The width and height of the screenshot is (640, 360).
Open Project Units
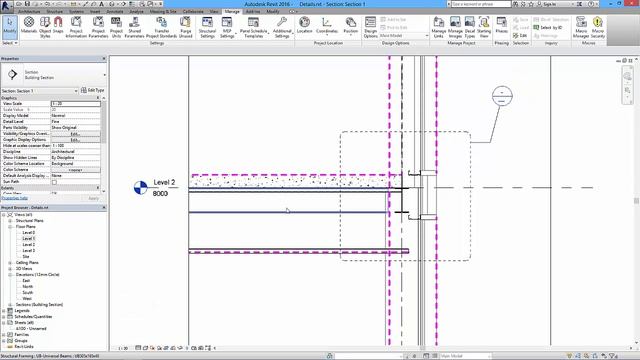pos(116,27)
